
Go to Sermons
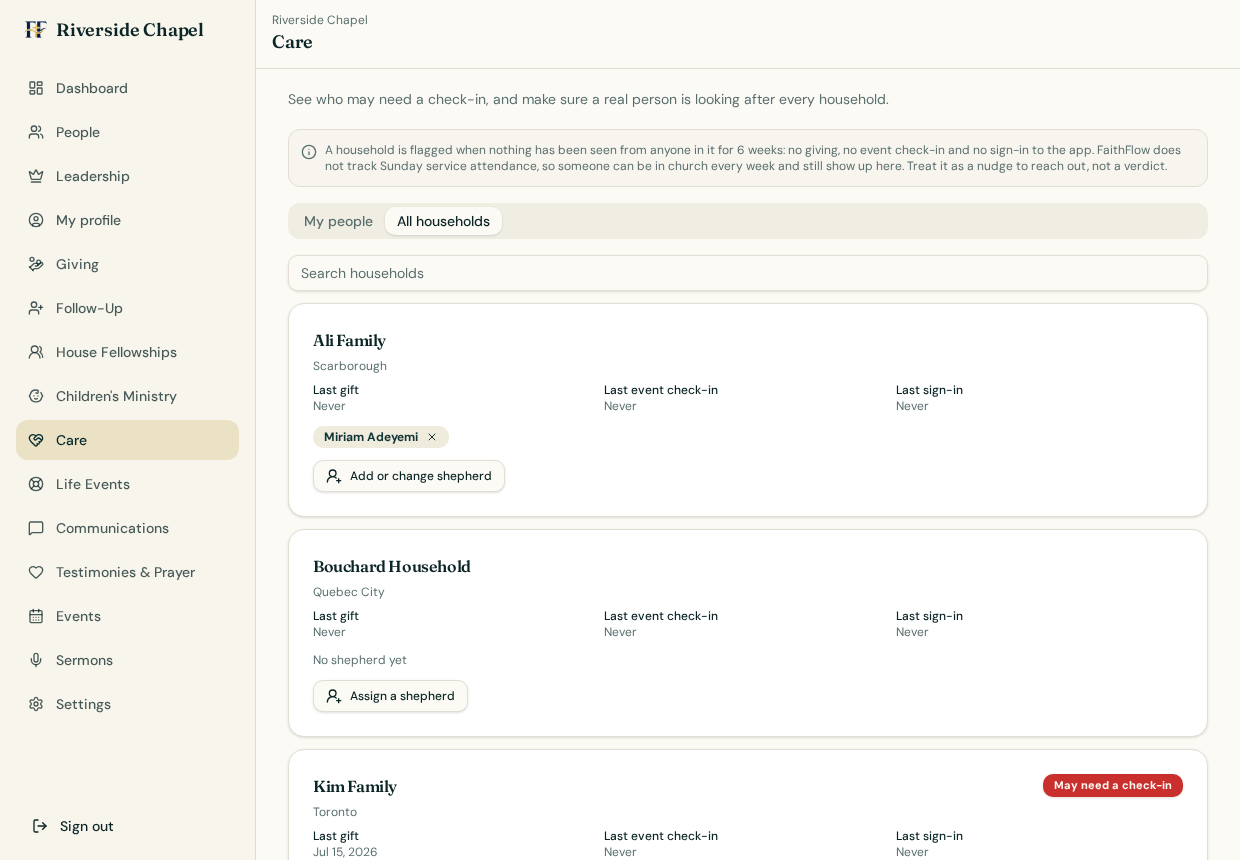coord(127,660)
